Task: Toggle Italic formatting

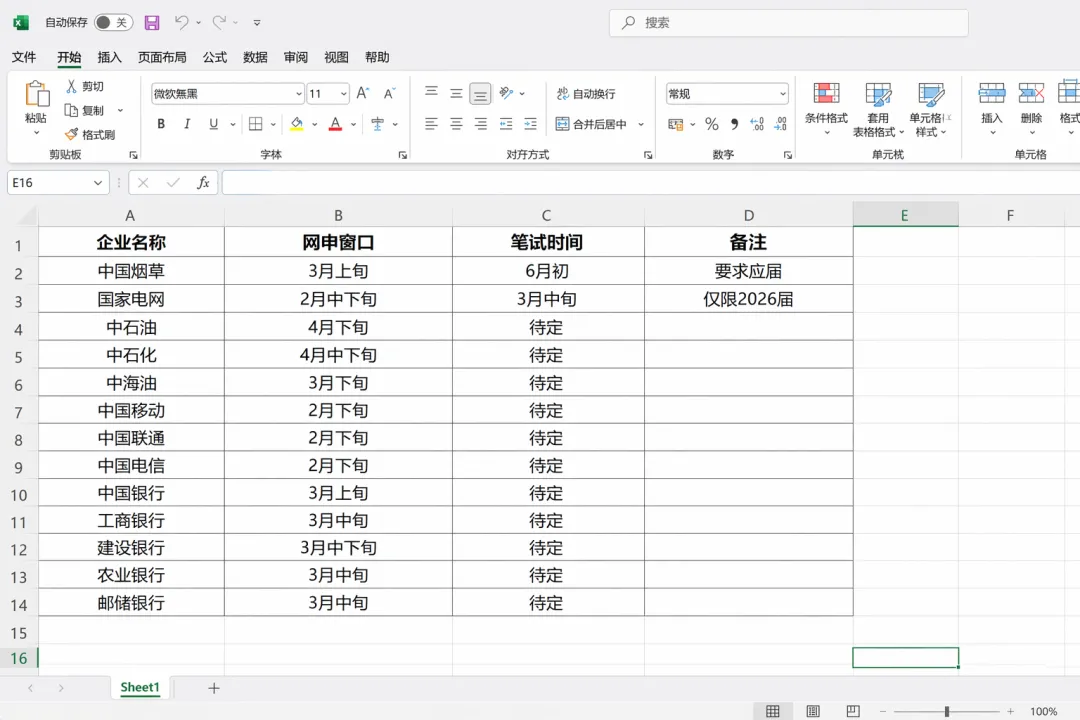Action: pyautogui.click(x=187, y=124)
